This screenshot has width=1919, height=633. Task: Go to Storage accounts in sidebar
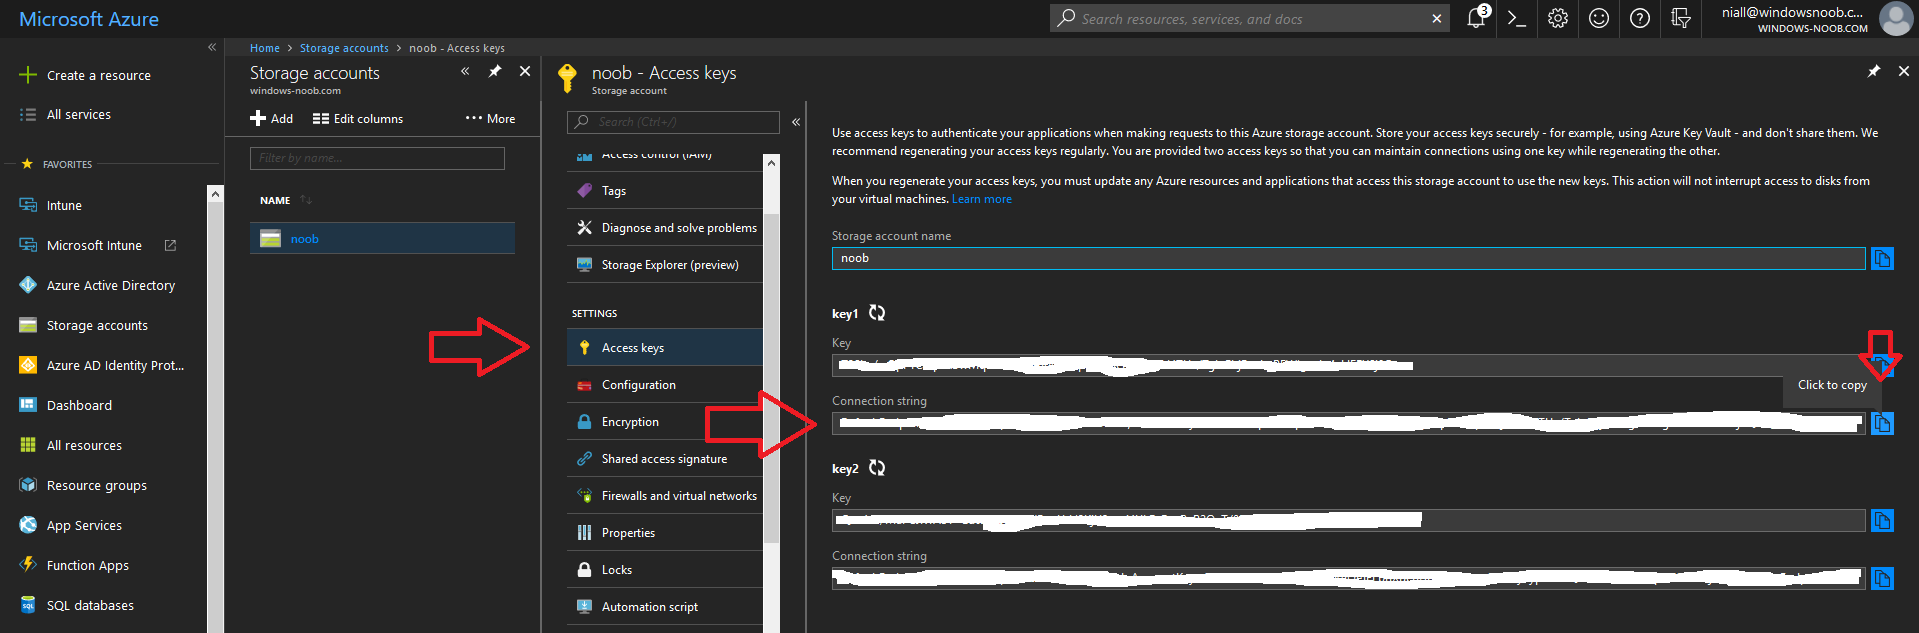point(97,325)
